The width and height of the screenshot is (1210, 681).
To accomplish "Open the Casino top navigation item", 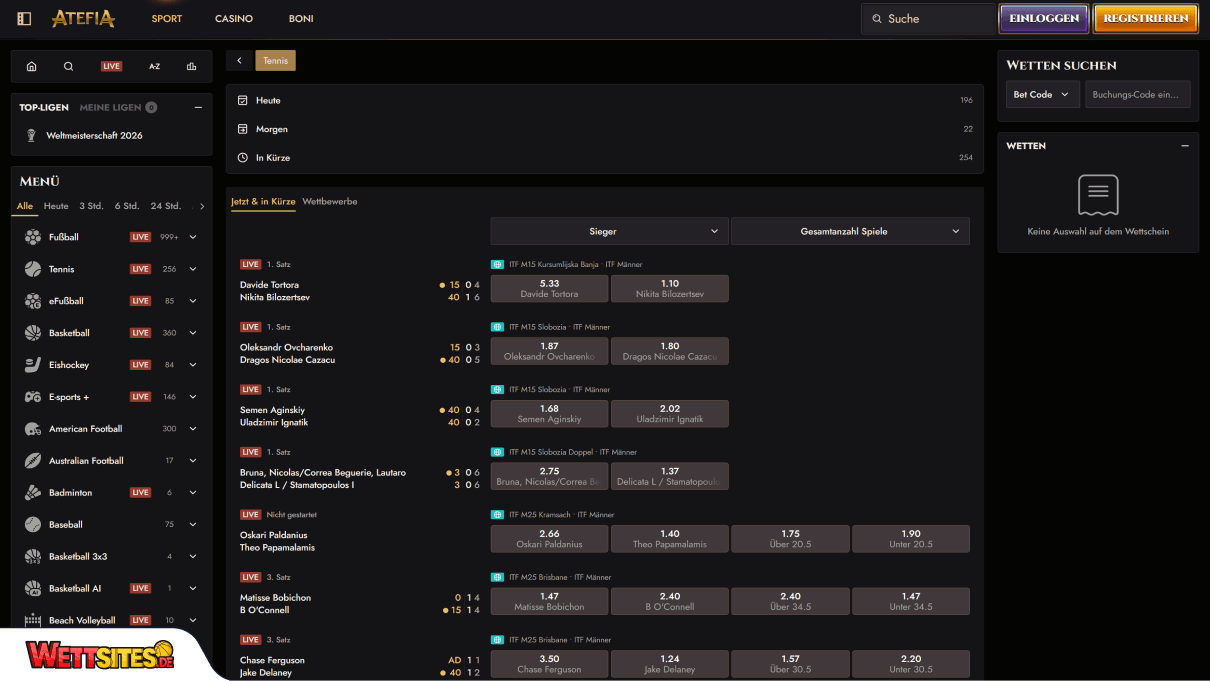I will click(234, 19).
